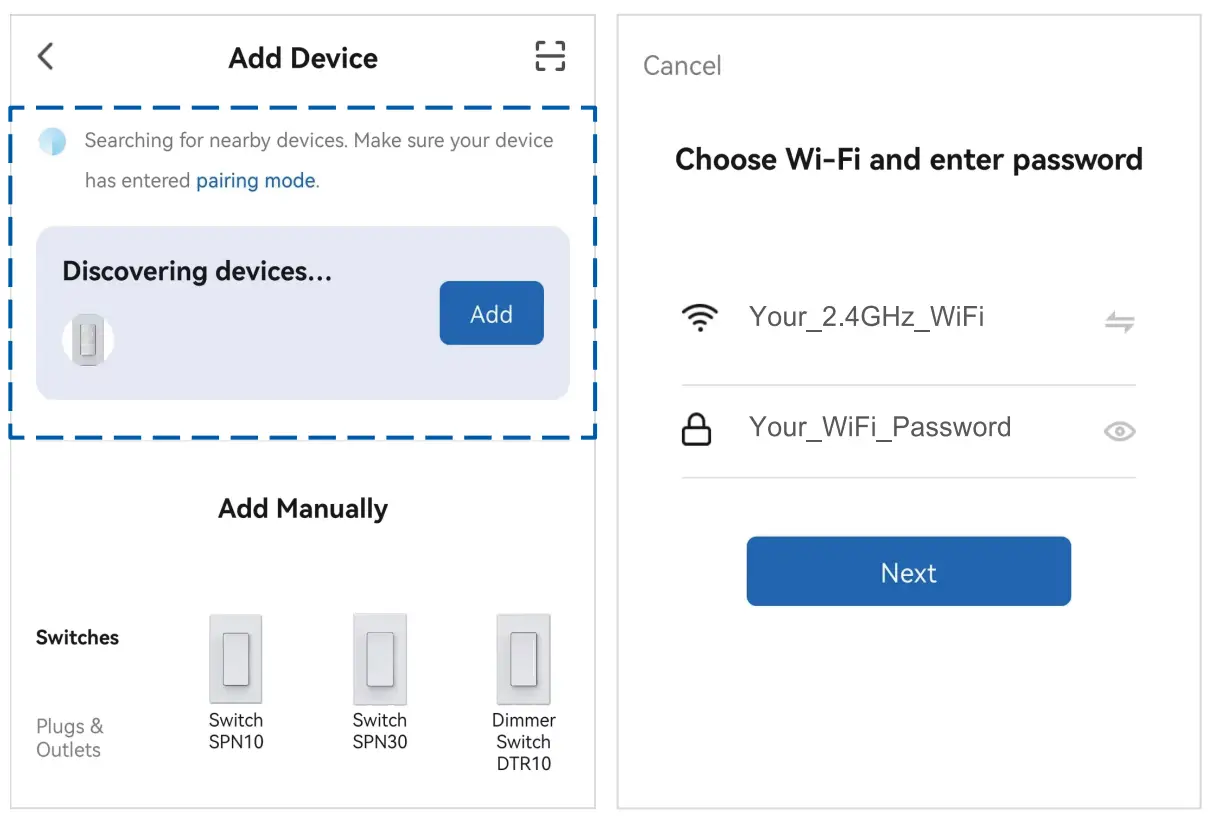
Task: Toggle password visibility eye icon
Action: [x=1119, y=431]
